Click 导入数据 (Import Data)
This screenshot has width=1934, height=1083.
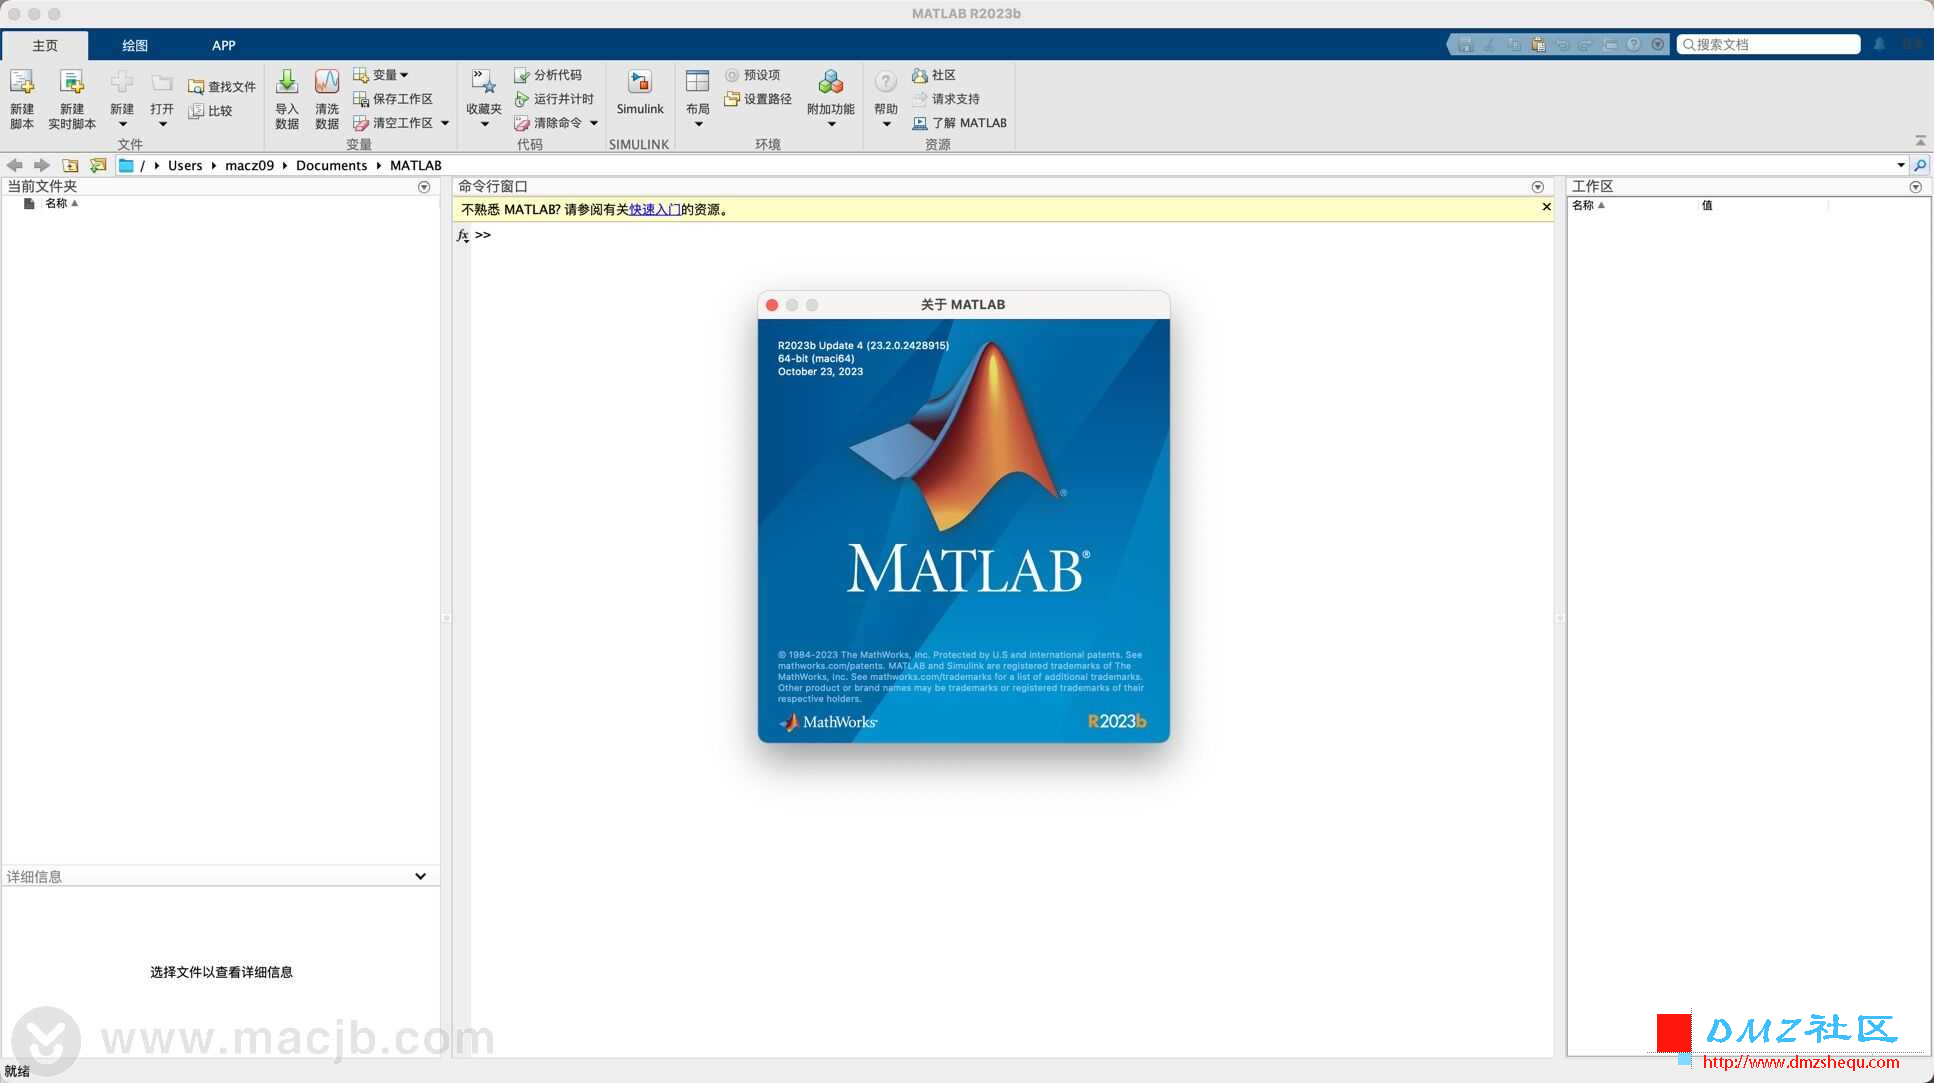pyautogui.click(x=287, y=99)
